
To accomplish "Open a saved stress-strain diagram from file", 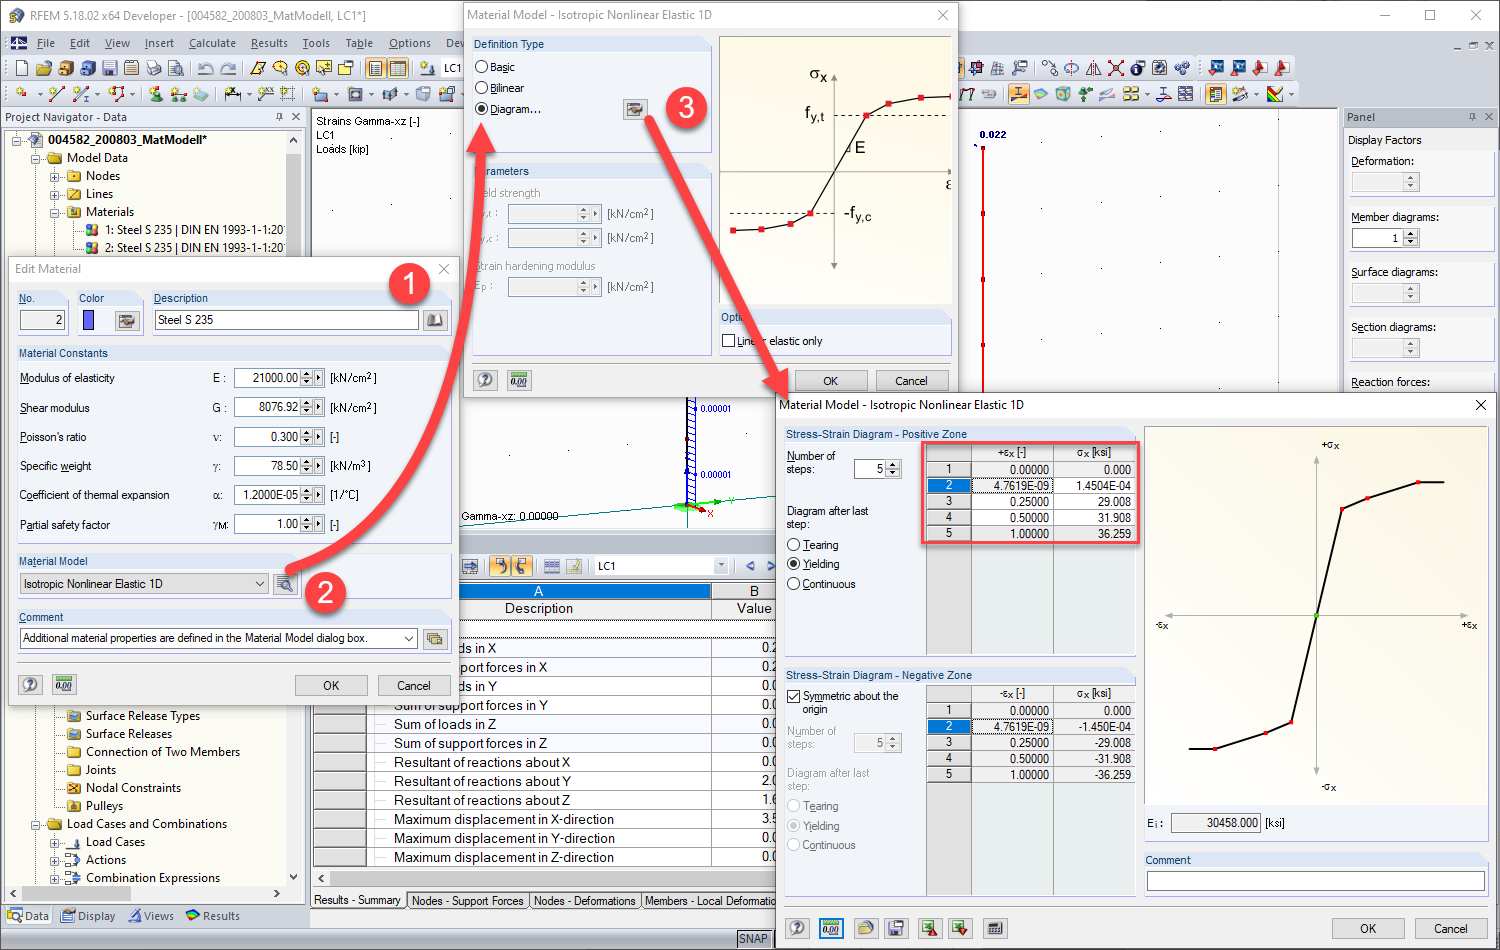I will [x=865, y=928].
